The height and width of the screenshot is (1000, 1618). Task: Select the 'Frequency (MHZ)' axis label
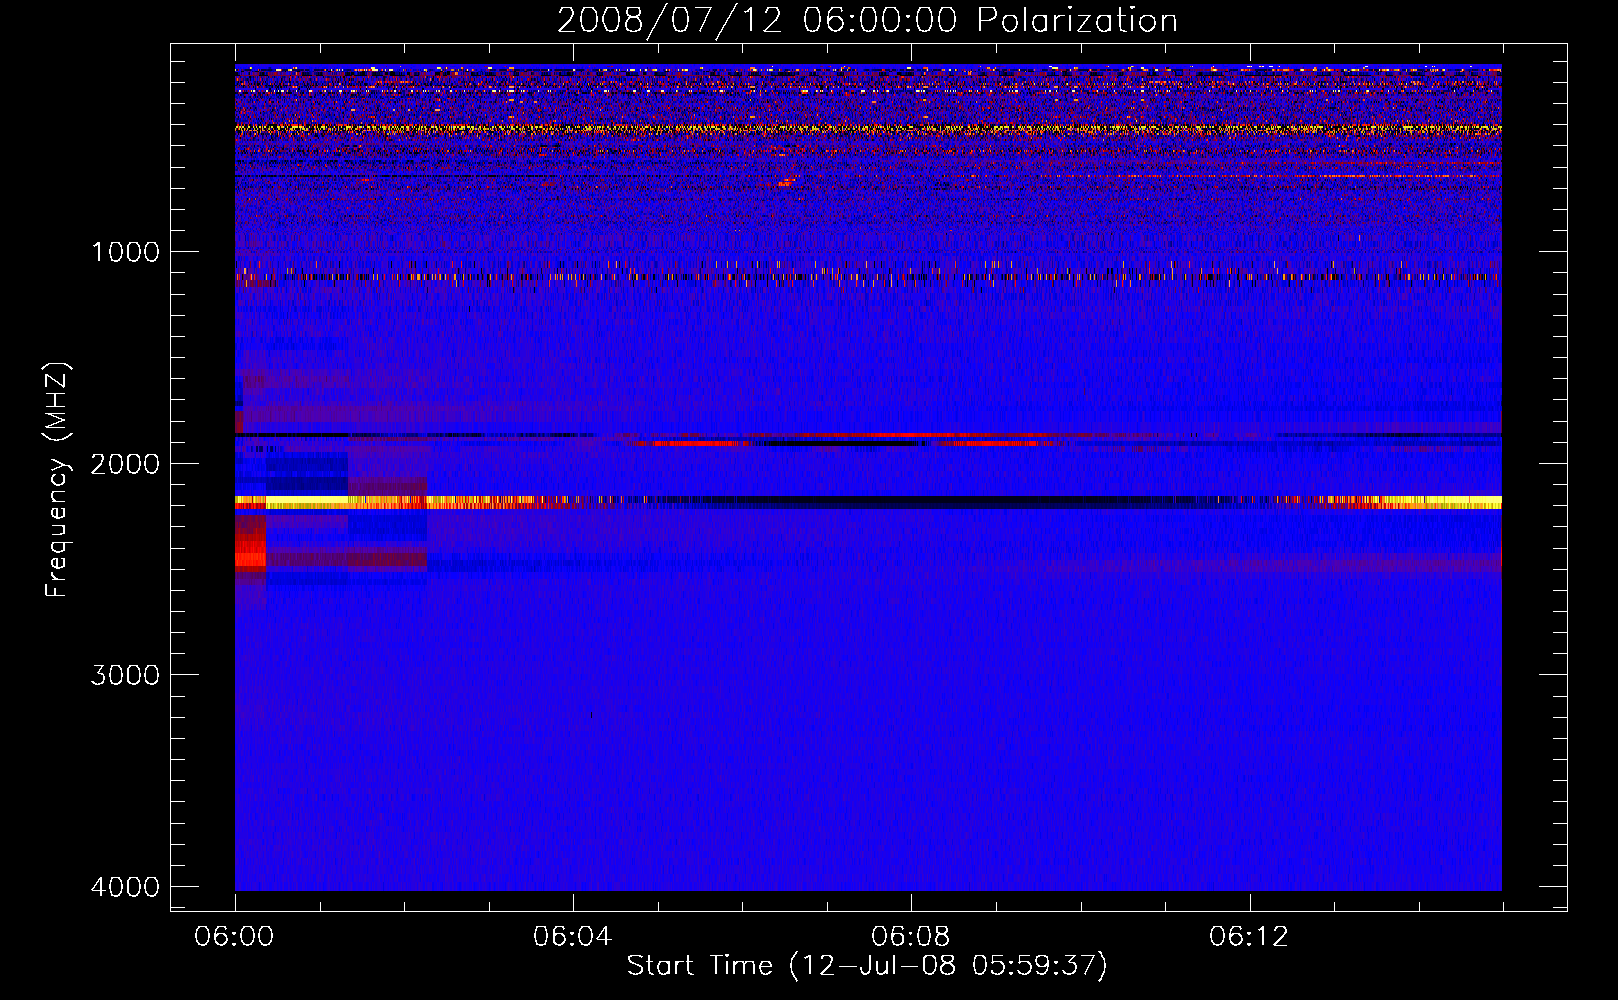(57, 480)
